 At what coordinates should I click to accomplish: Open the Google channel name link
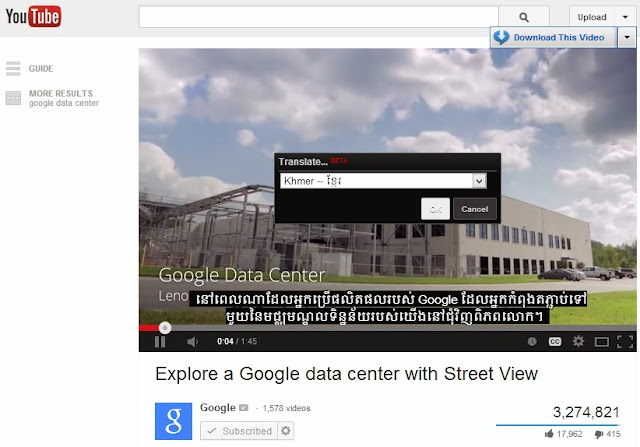pyautogui.click(x=218, y=407)
